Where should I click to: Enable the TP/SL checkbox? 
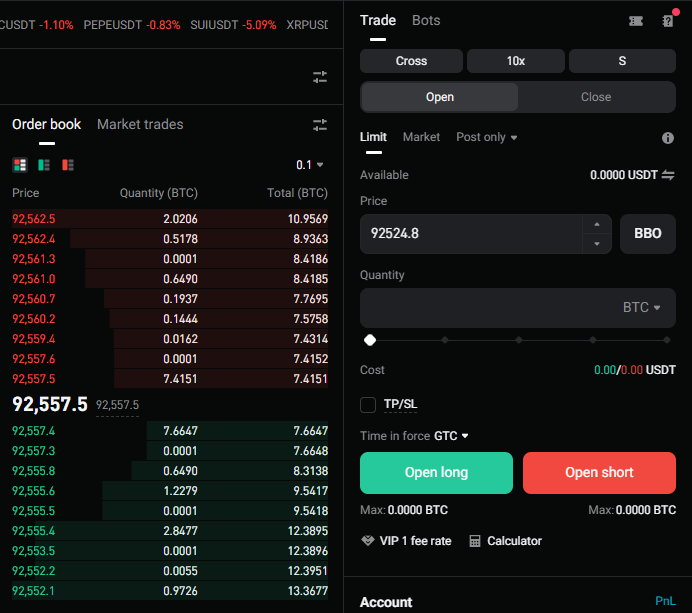pyautogui.click(x=368, y=404)
